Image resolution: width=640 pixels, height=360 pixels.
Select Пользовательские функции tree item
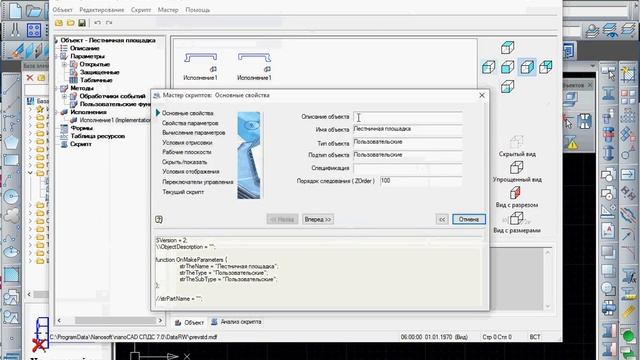[115, 104]
